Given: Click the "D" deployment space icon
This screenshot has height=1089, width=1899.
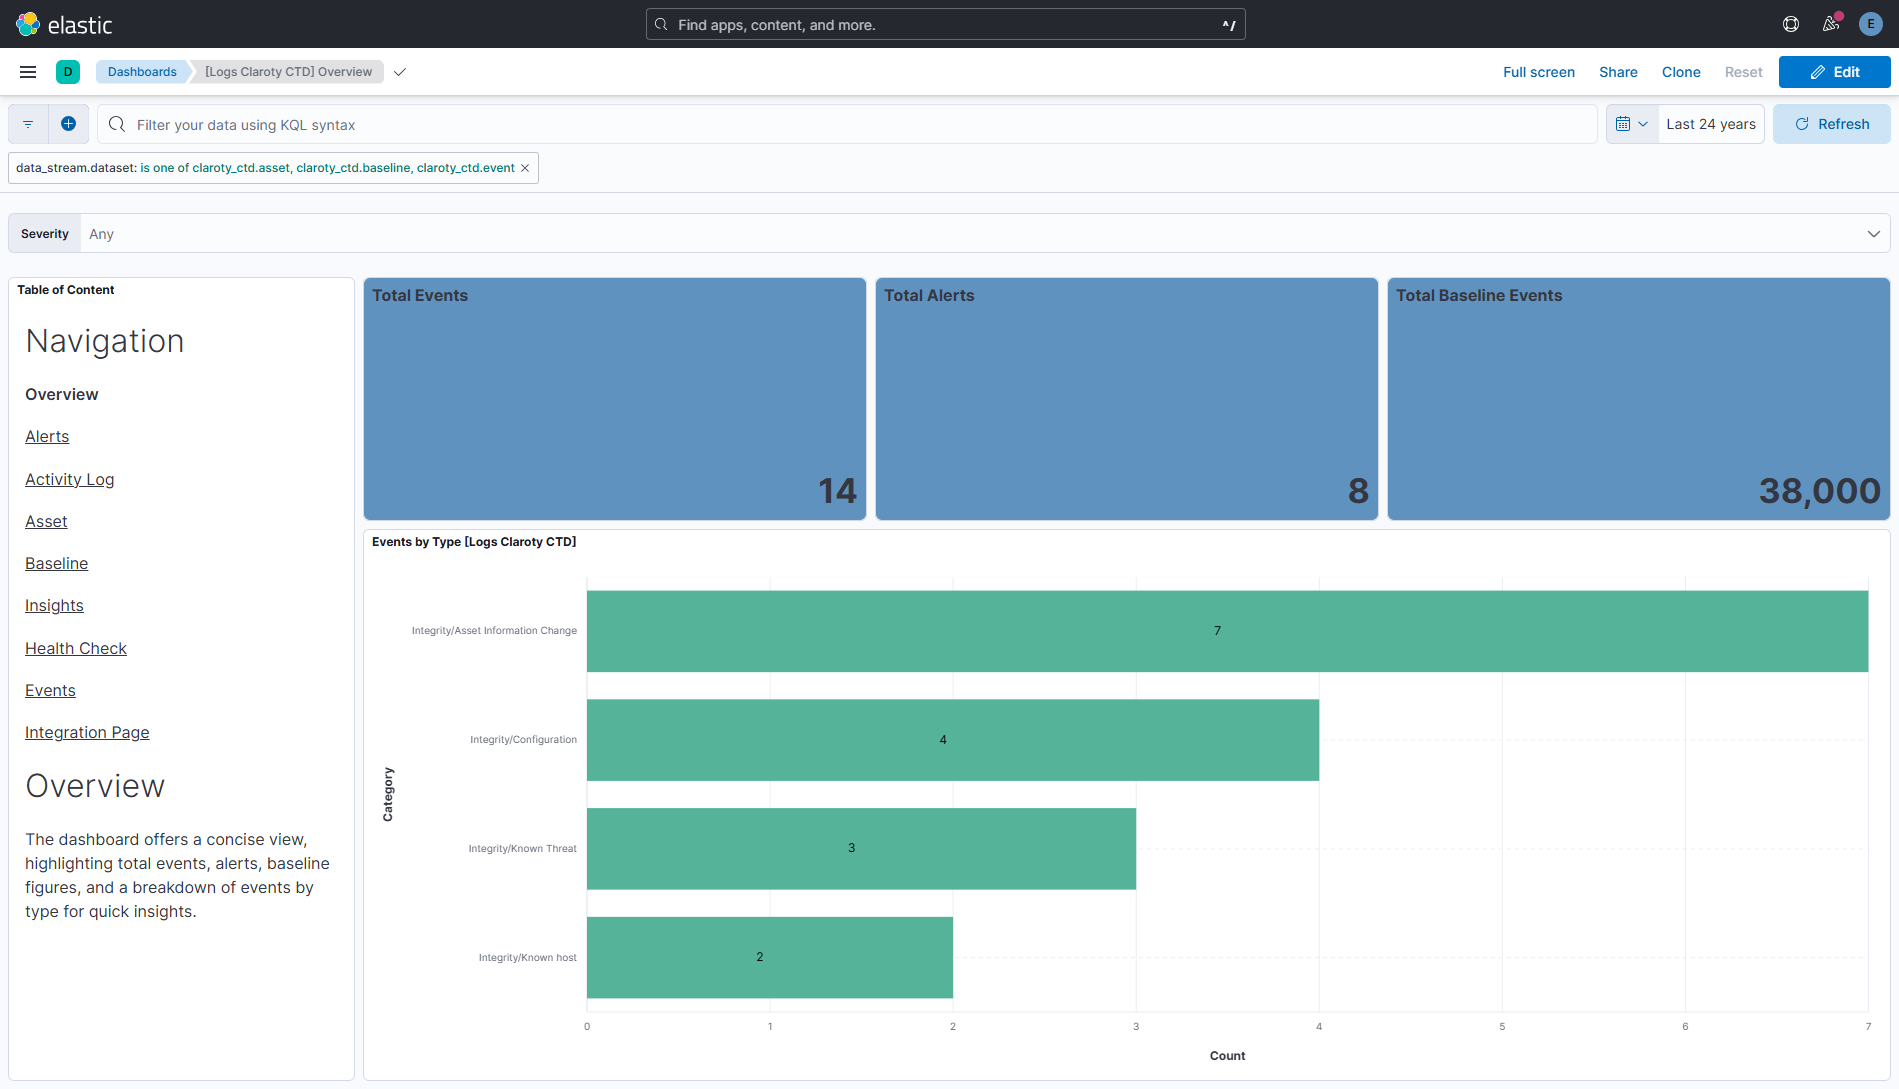Looking at the screenshot, I should (x=67, y=71).
